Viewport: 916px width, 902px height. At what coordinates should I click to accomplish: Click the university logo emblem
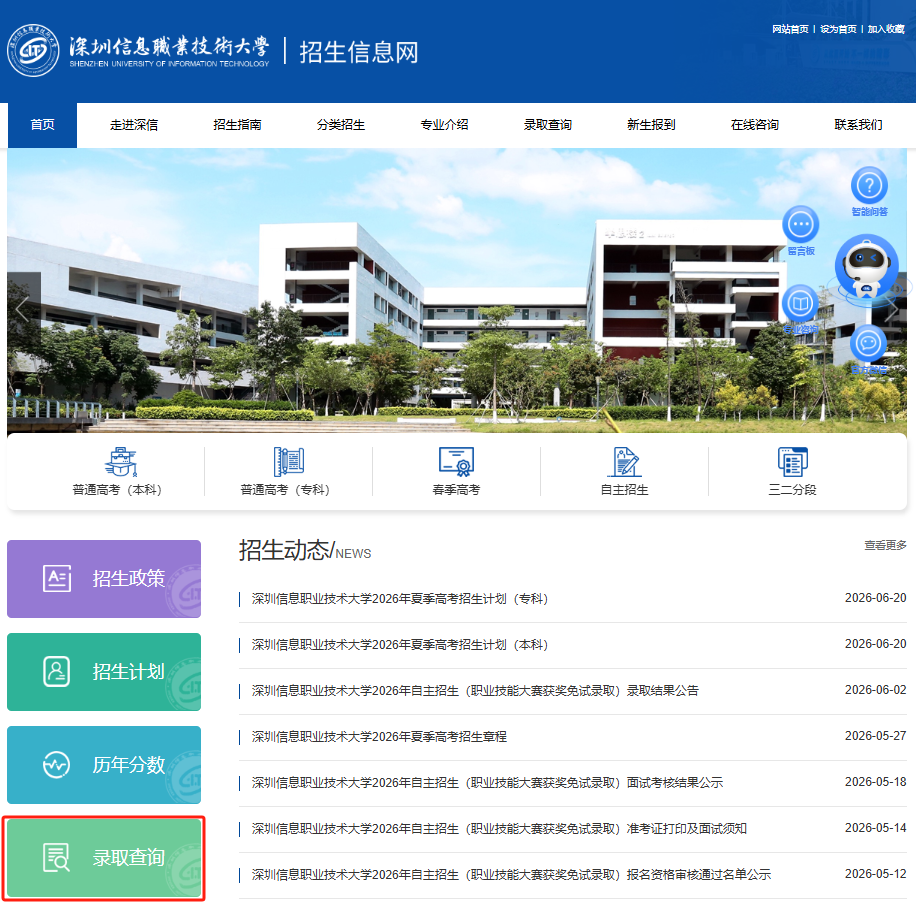(33, 50)
